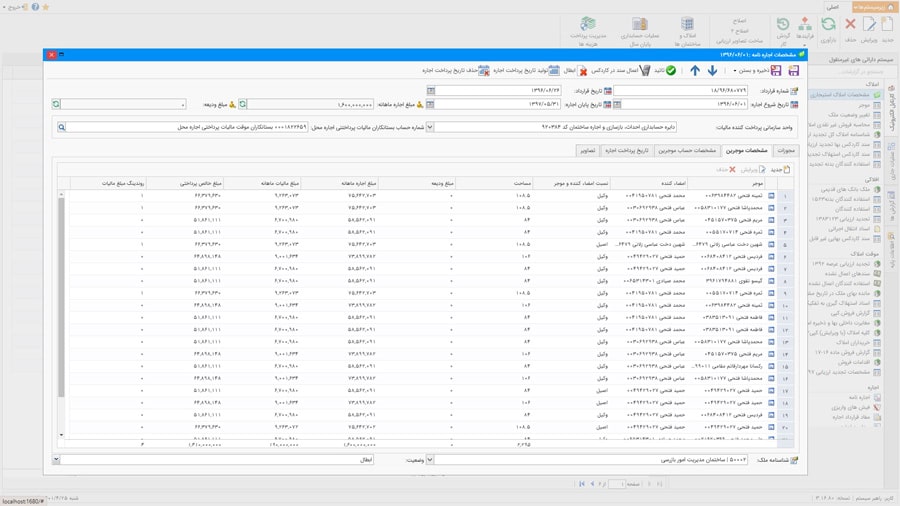Expand the deposit amount dropdown
The width and height of the screenshot is (900, 506).
[184, 104]
